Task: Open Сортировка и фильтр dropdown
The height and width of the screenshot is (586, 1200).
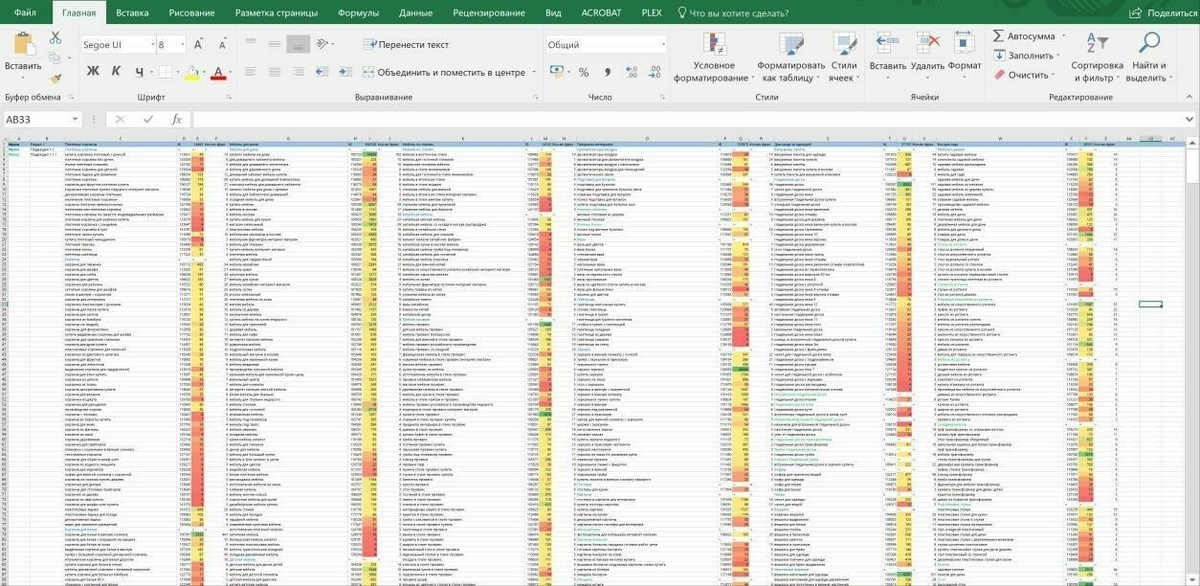Action: tap(1097, 57)
